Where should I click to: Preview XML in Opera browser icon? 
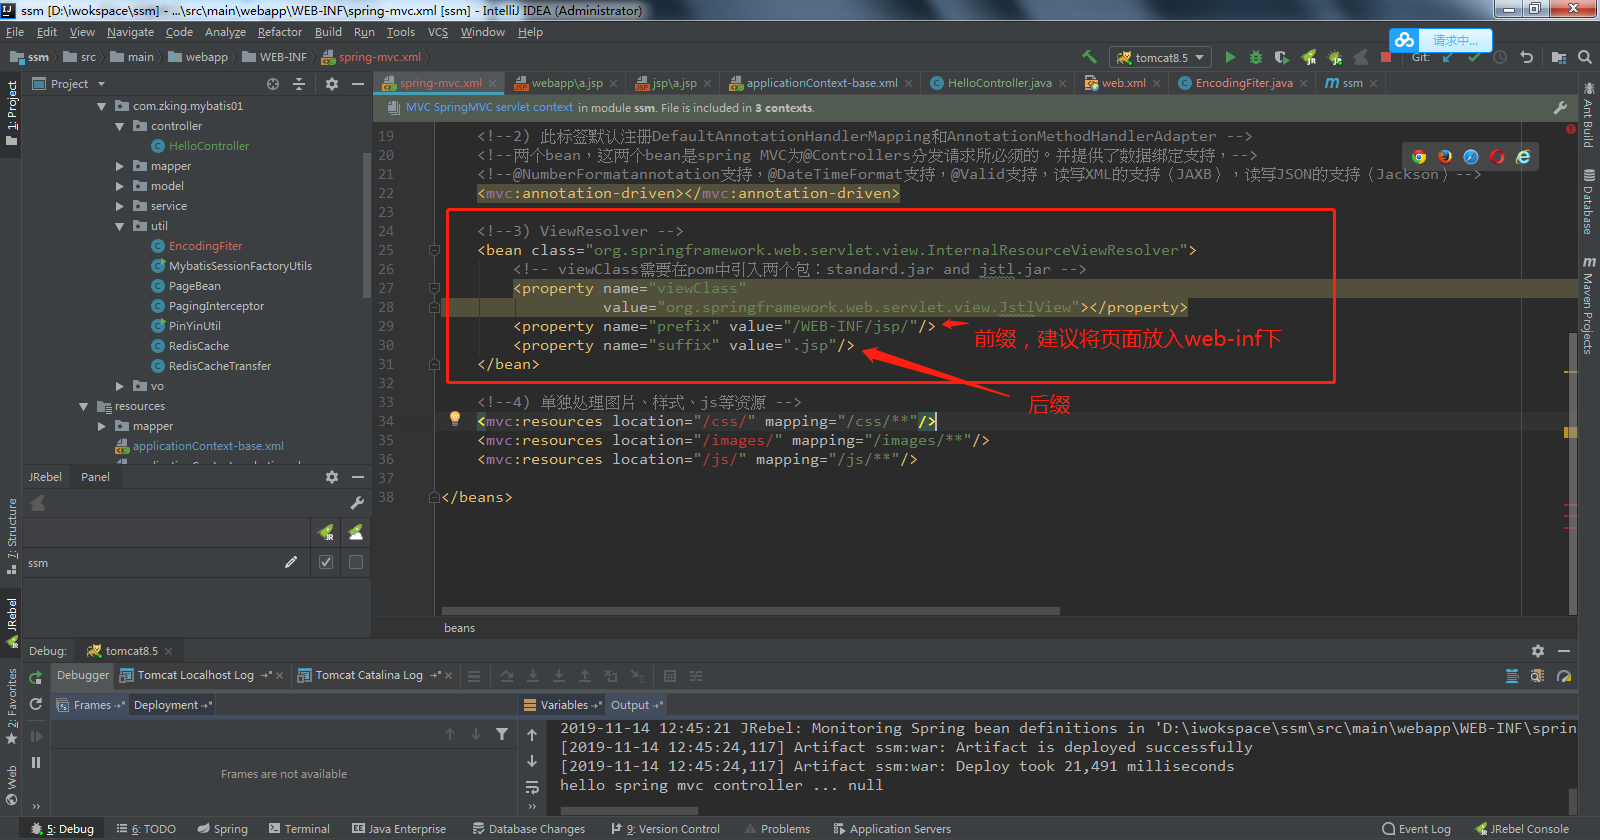[x=1497, y=157]
